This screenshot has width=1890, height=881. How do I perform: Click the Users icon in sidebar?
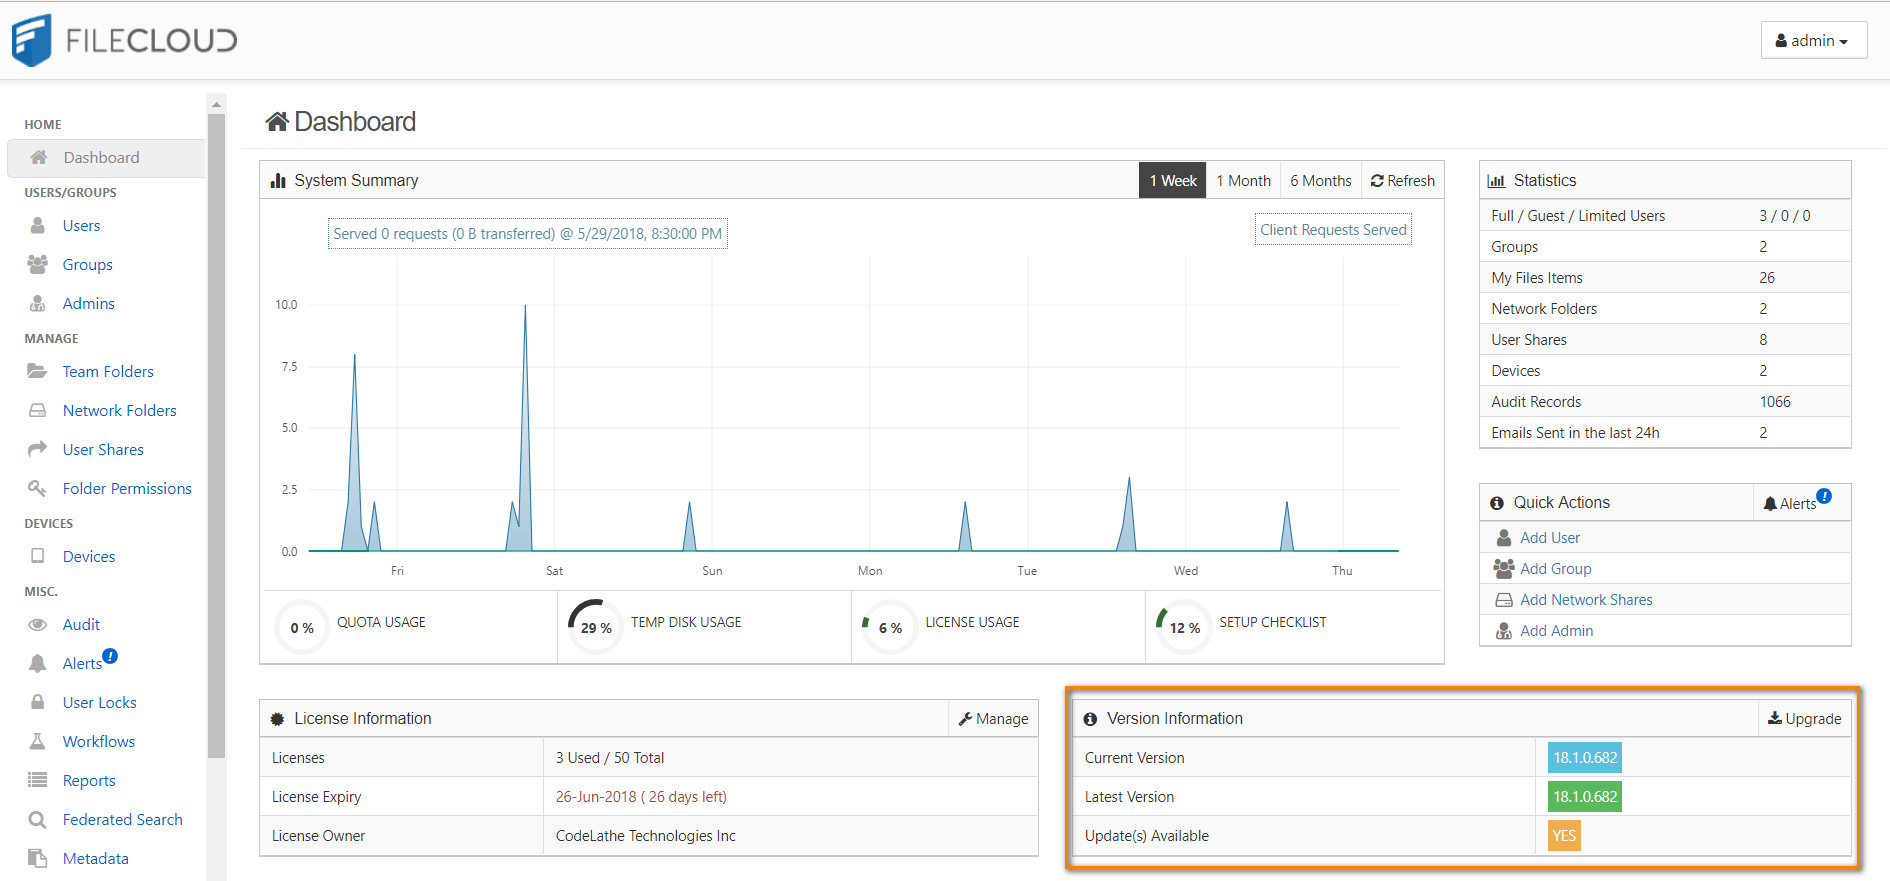[x=38, y=226]
